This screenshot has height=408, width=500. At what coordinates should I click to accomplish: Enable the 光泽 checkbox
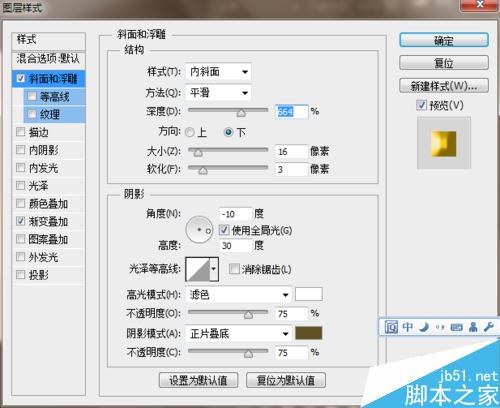pos(21,185)
